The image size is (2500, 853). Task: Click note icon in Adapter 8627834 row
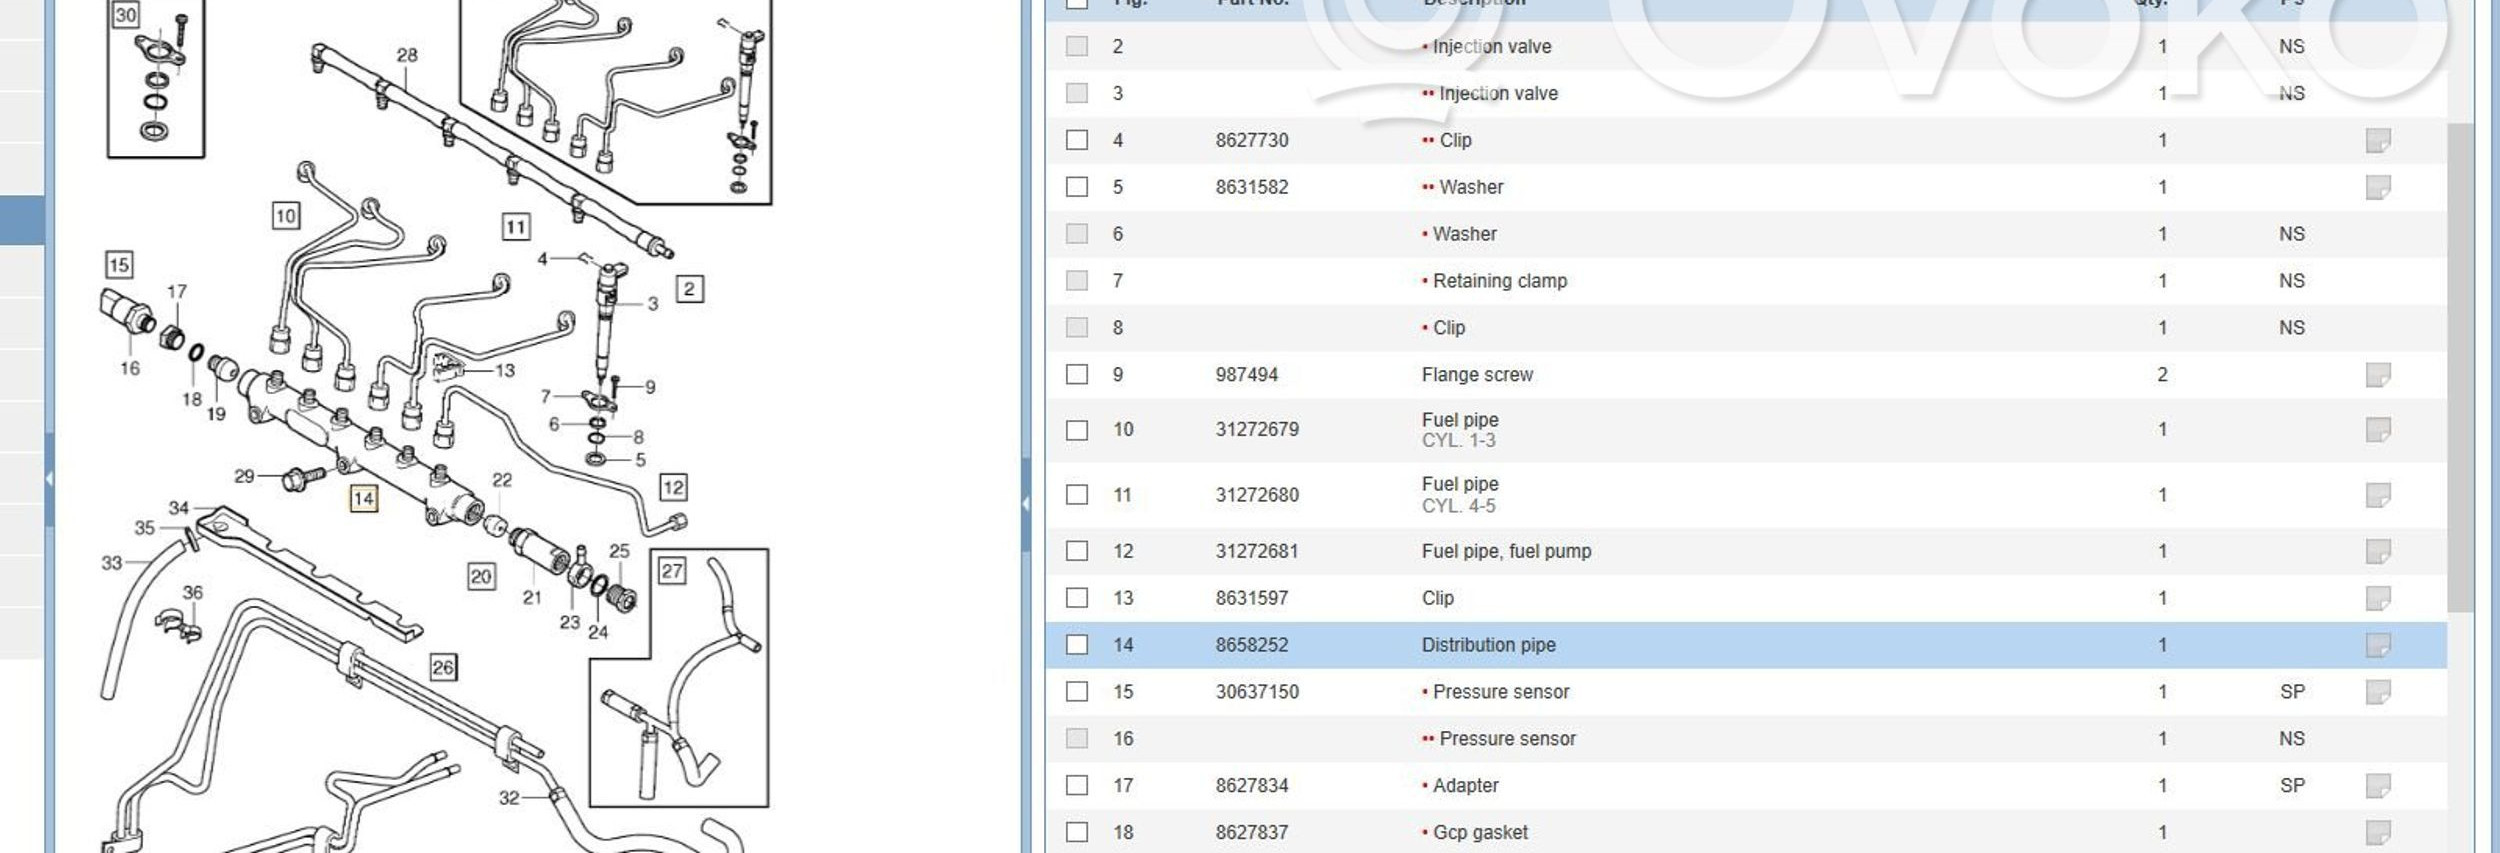coord(2377,786)
